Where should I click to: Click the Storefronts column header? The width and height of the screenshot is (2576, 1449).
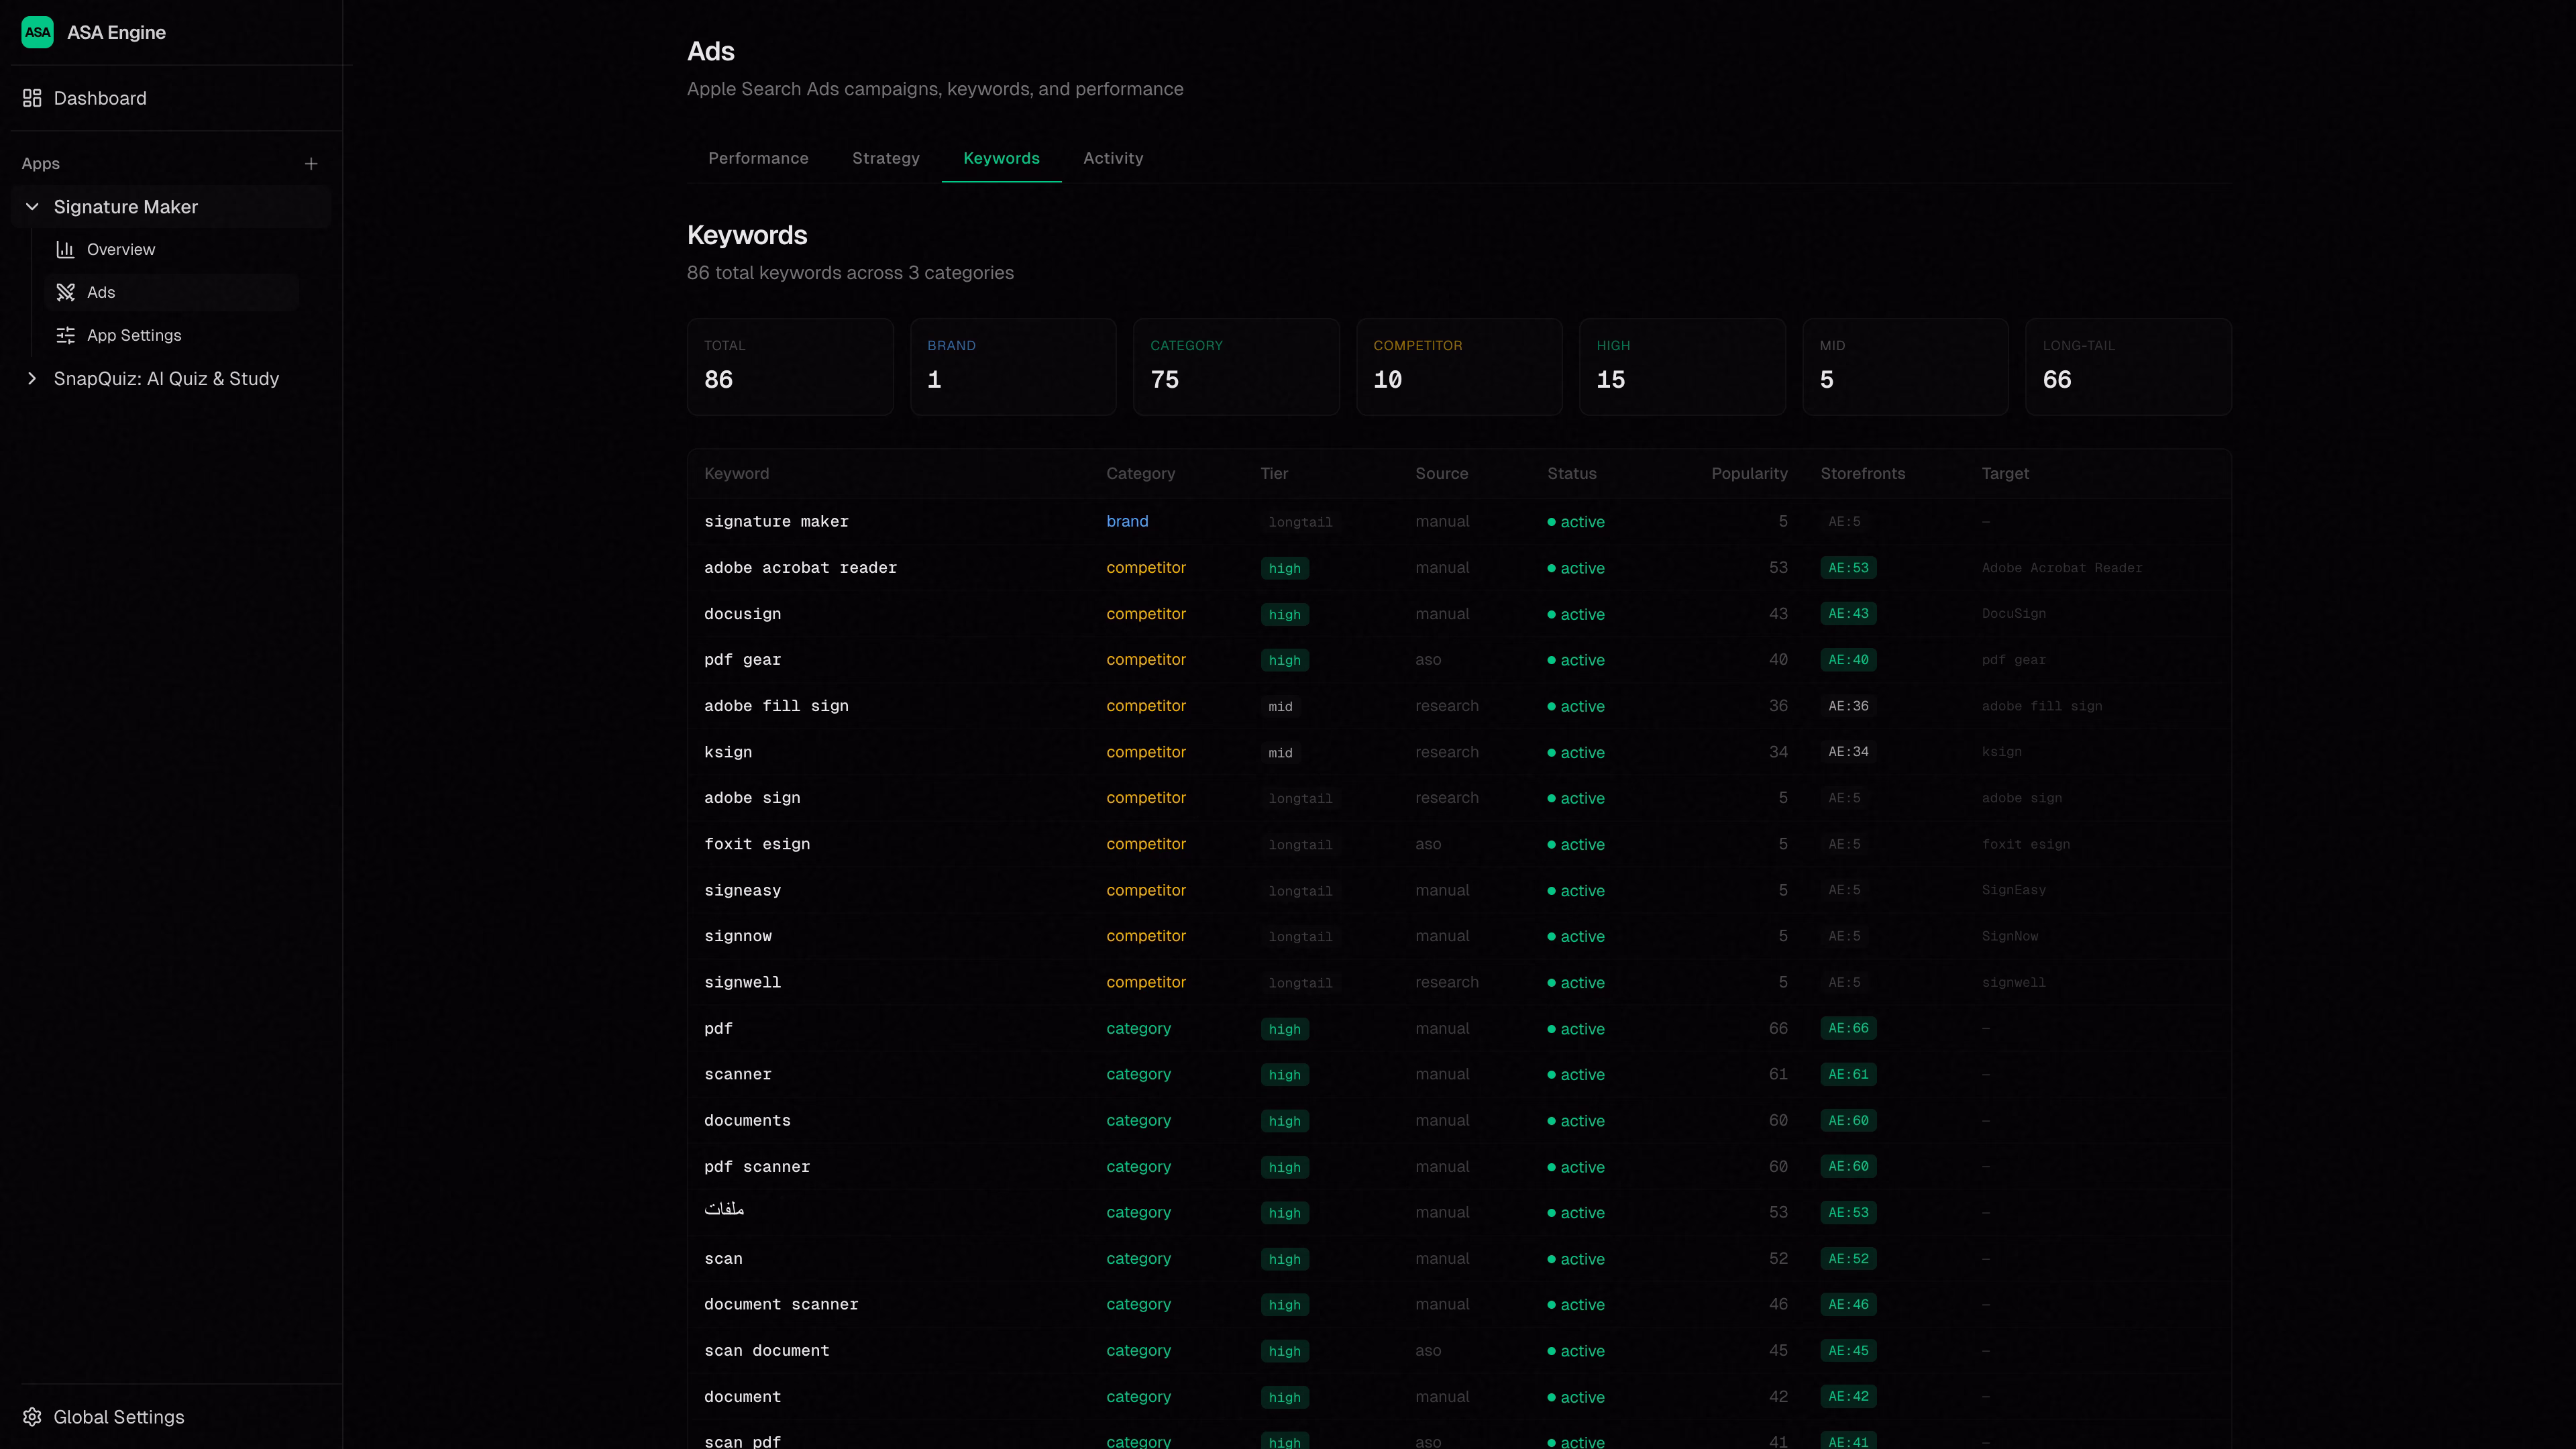point(1862,473)
